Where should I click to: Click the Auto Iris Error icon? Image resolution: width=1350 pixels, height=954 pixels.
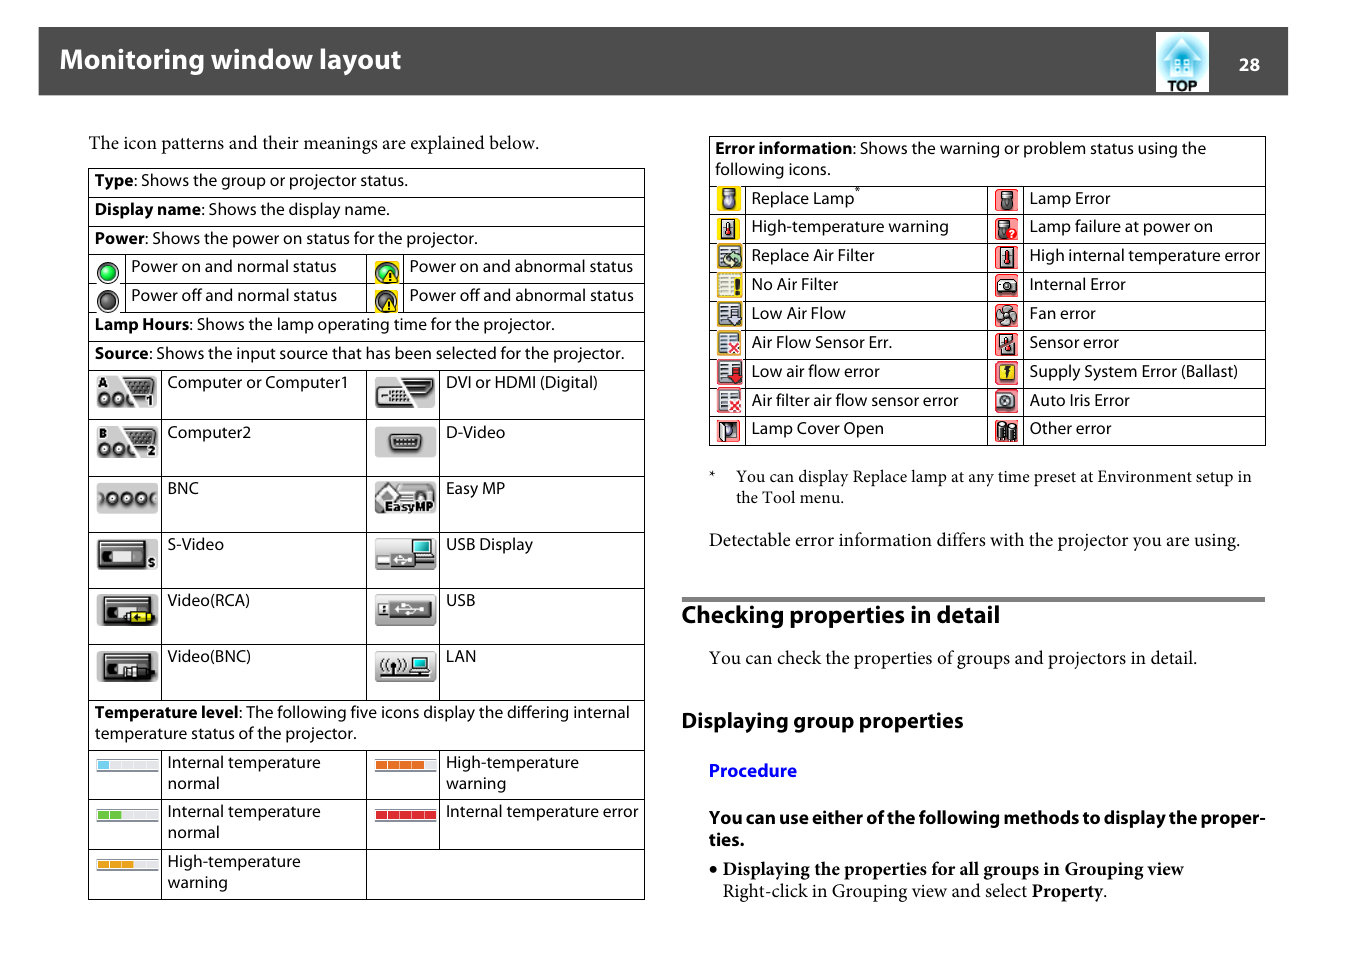pyautogui.click(x=1007, y=402)
